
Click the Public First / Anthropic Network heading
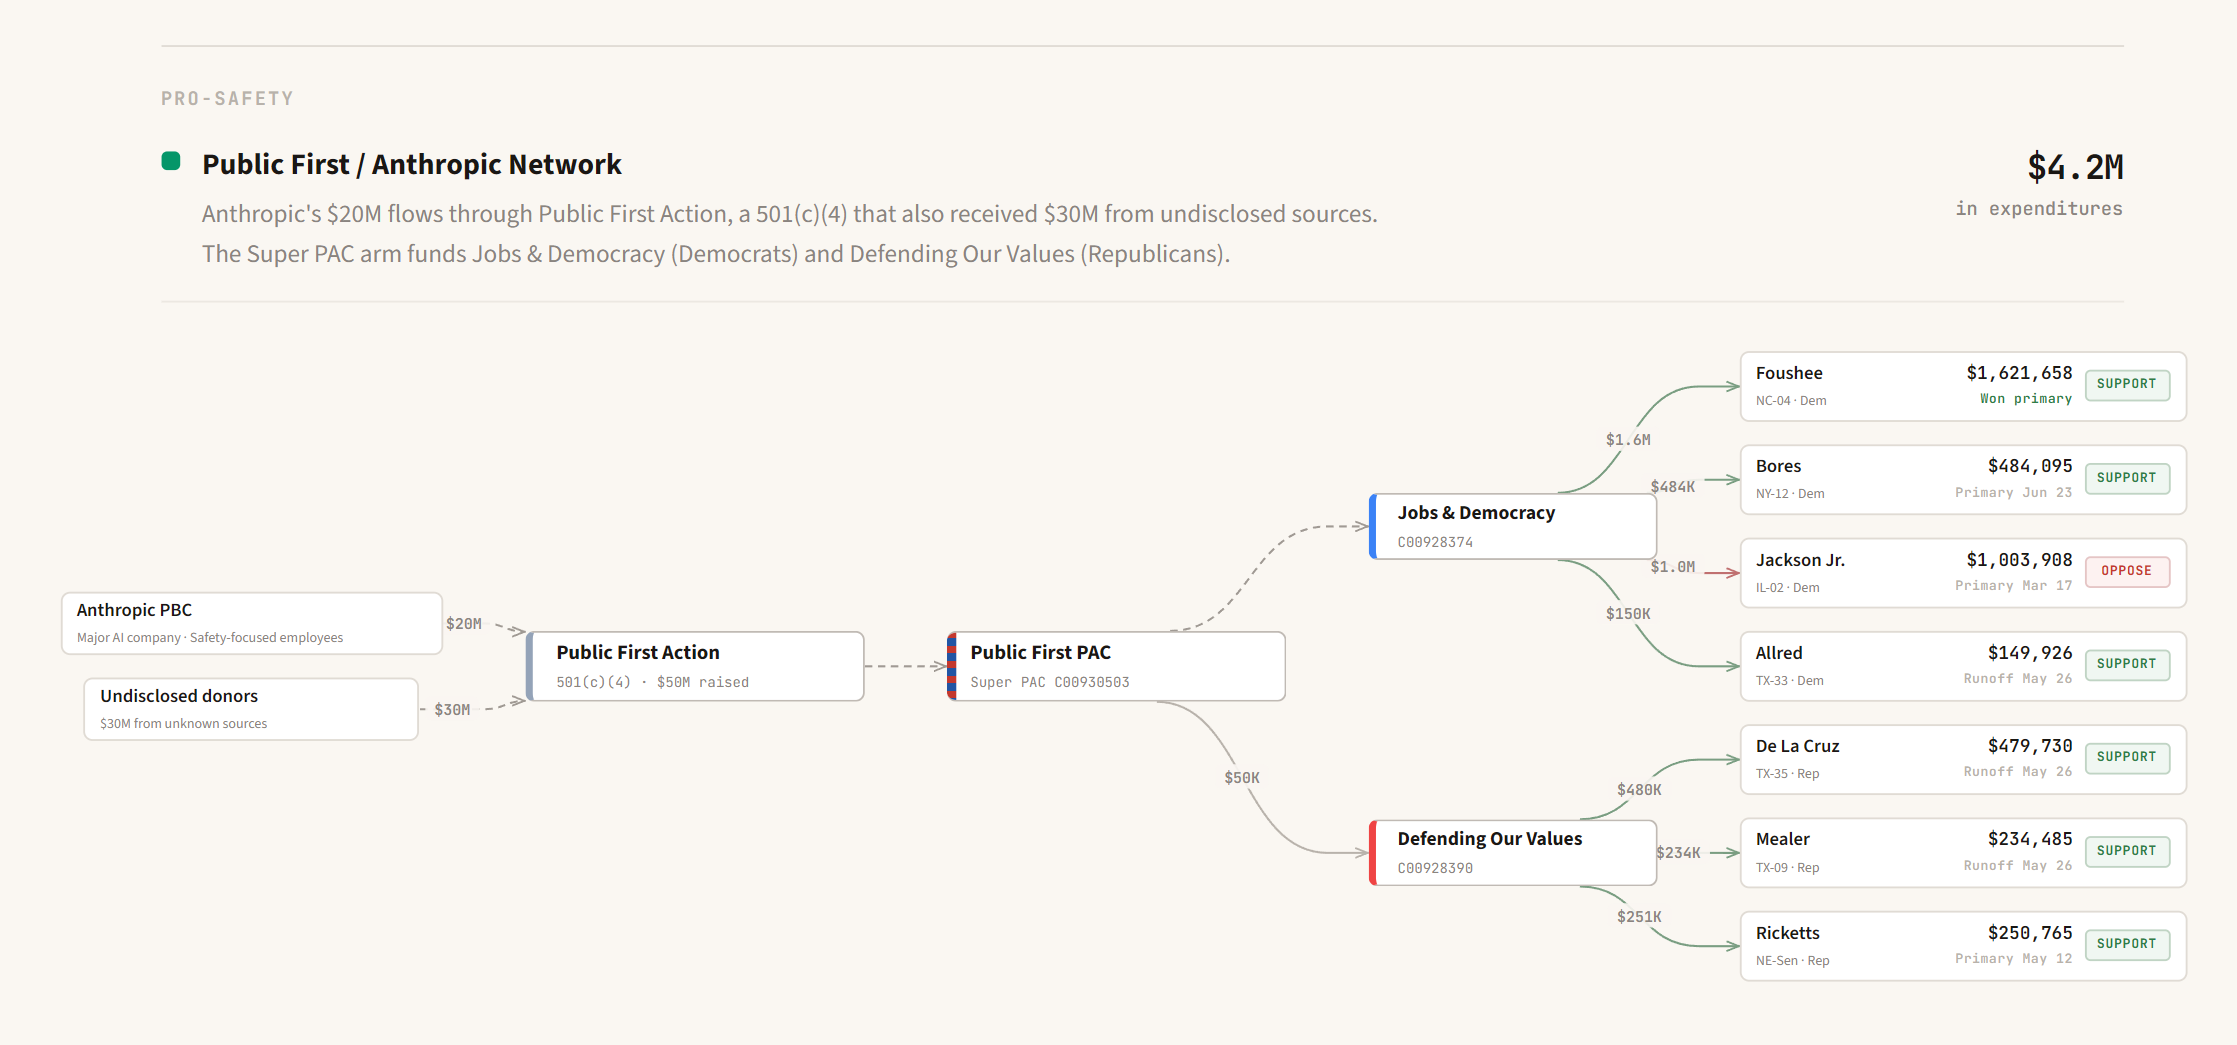[x=411, y=164]
